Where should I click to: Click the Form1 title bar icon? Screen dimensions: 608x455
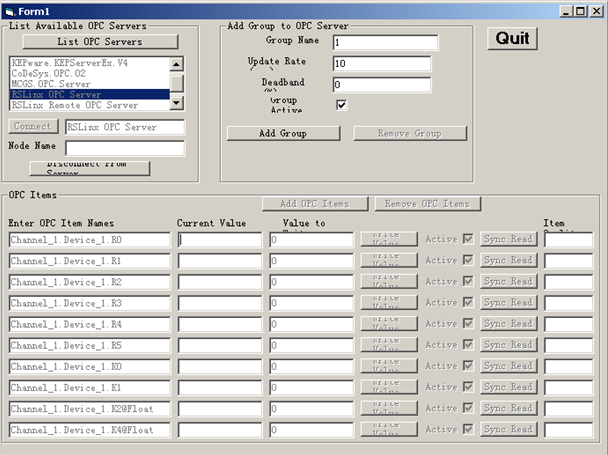coord(9,10)
